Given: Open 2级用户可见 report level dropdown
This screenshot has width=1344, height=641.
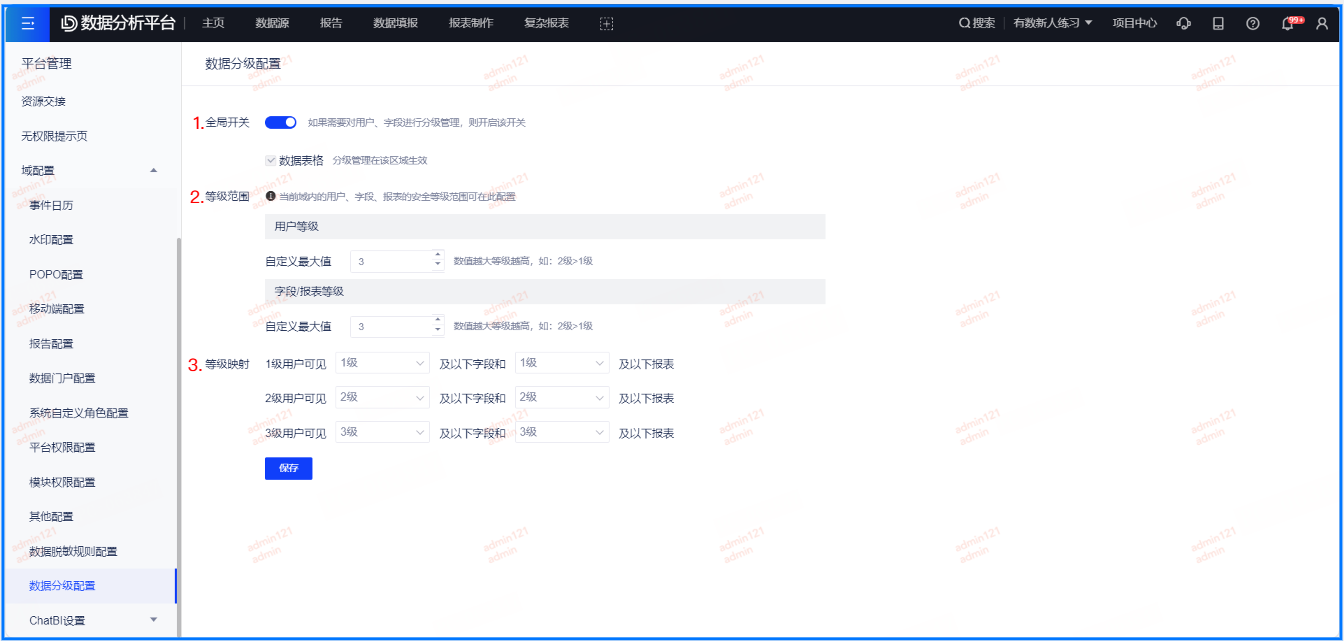Looking at the screenshot, I should click(562, 398).
